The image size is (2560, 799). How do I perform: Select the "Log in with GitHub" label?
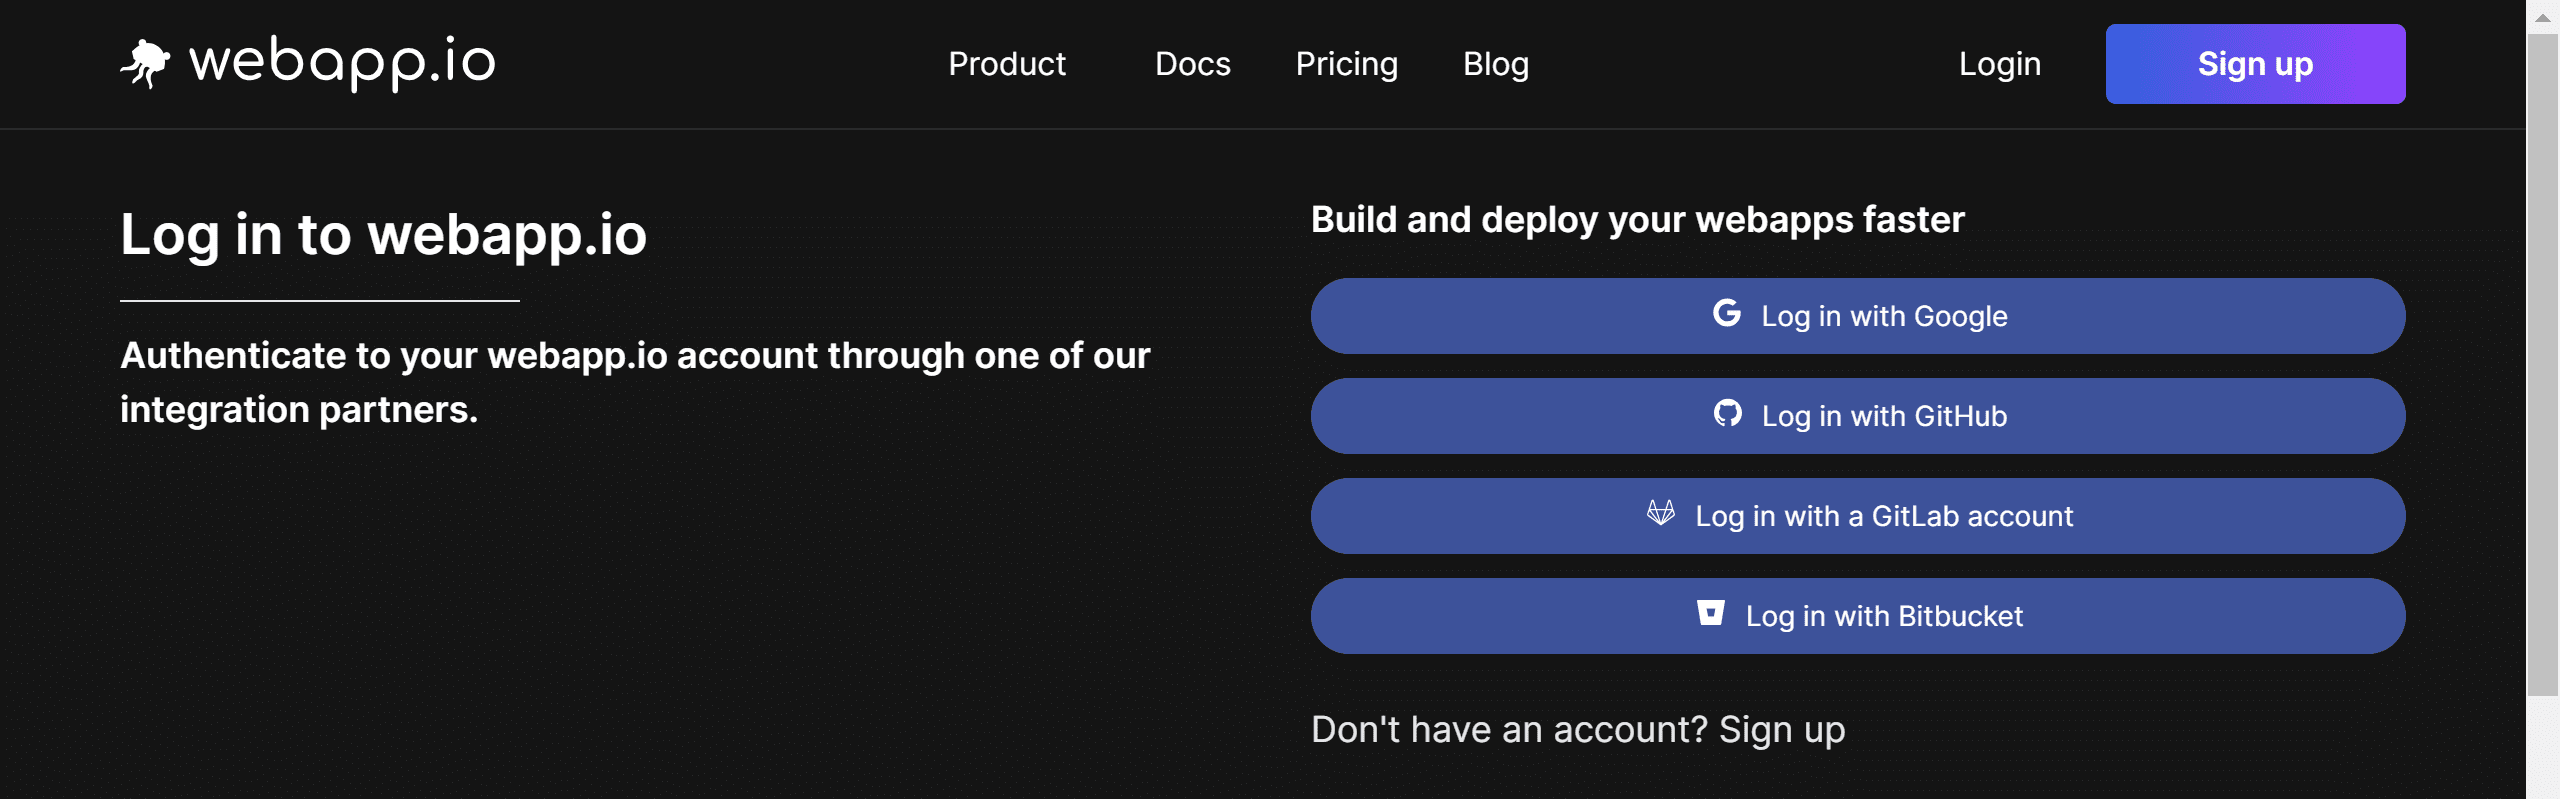[1884, 416]
